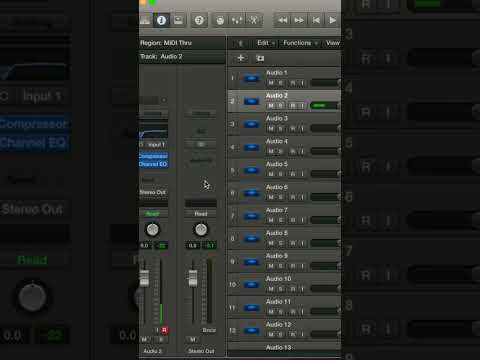The height and width of the screenshot is (360, 480).
Task: Click the Quick Help question mark icon
Action: [199, 21]
